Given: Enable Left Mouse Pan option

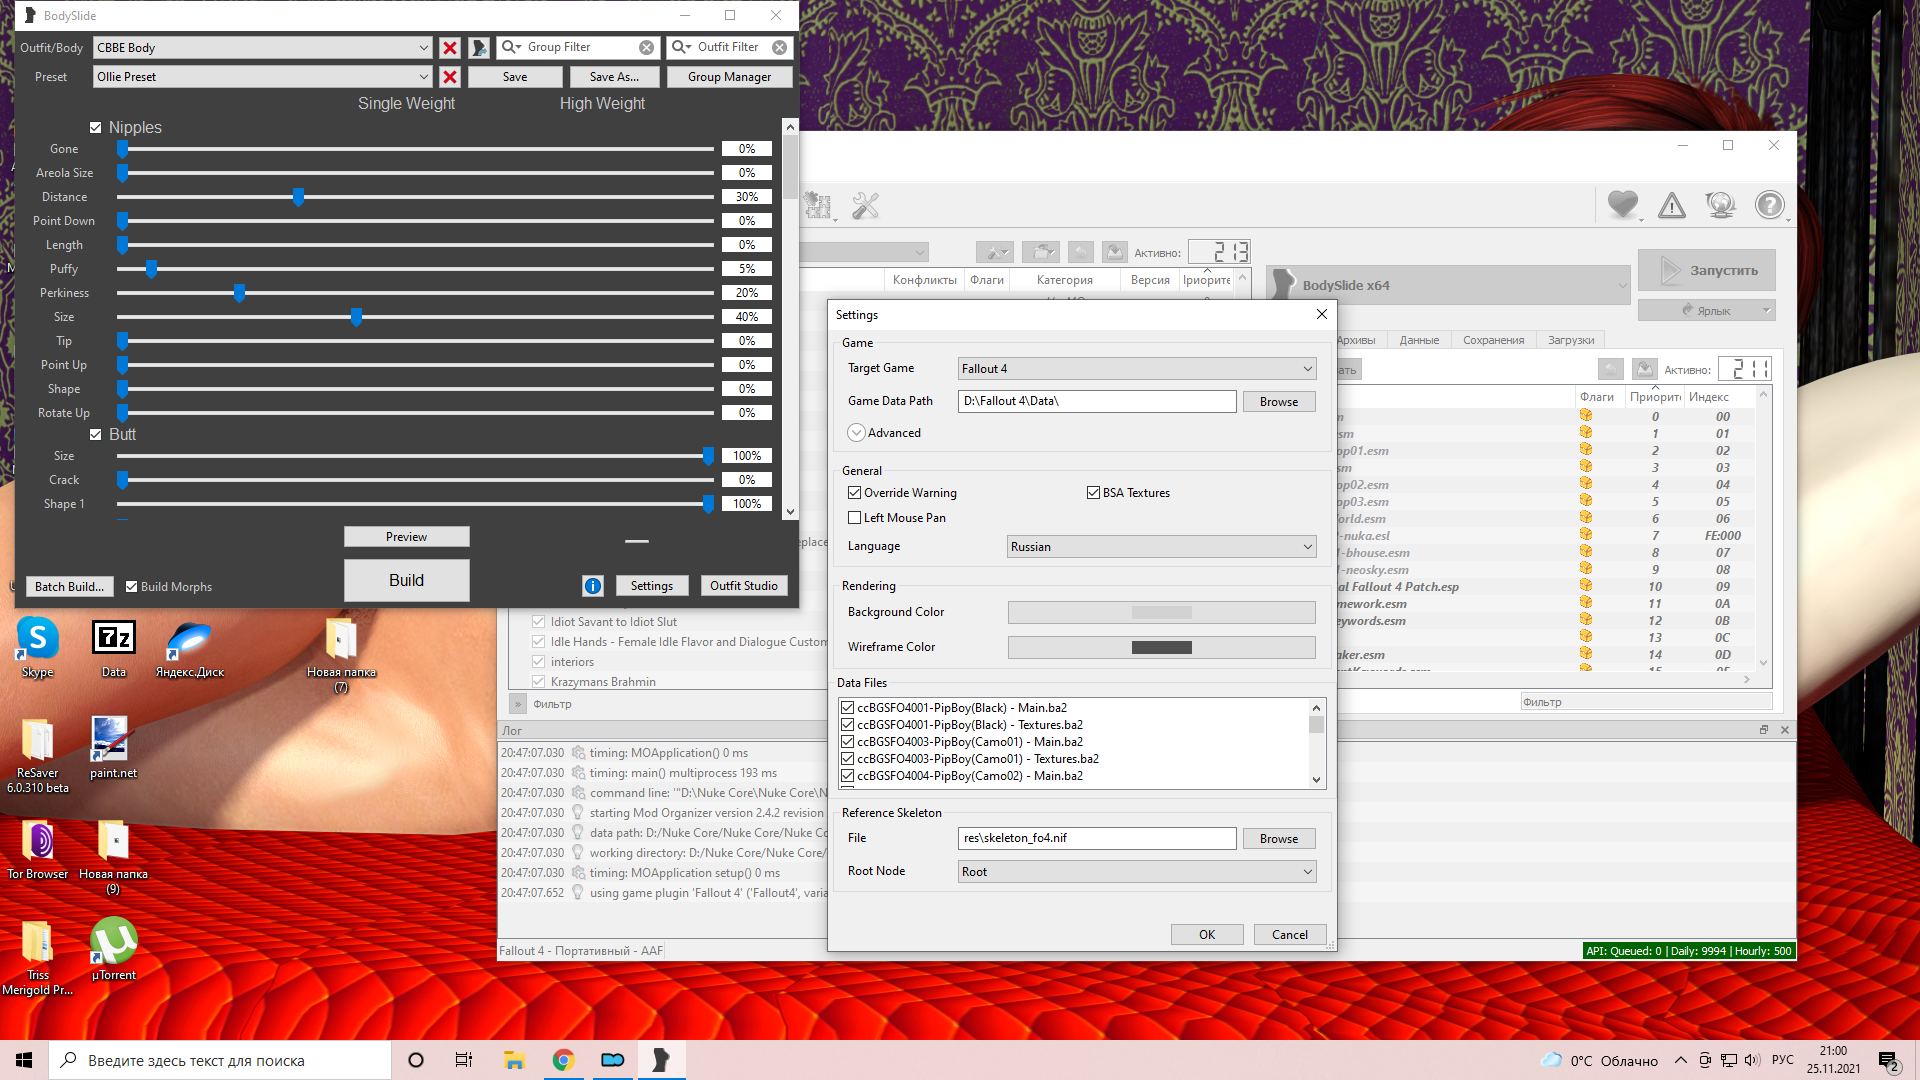Looking at the screenshot, I should pos(855,518).
